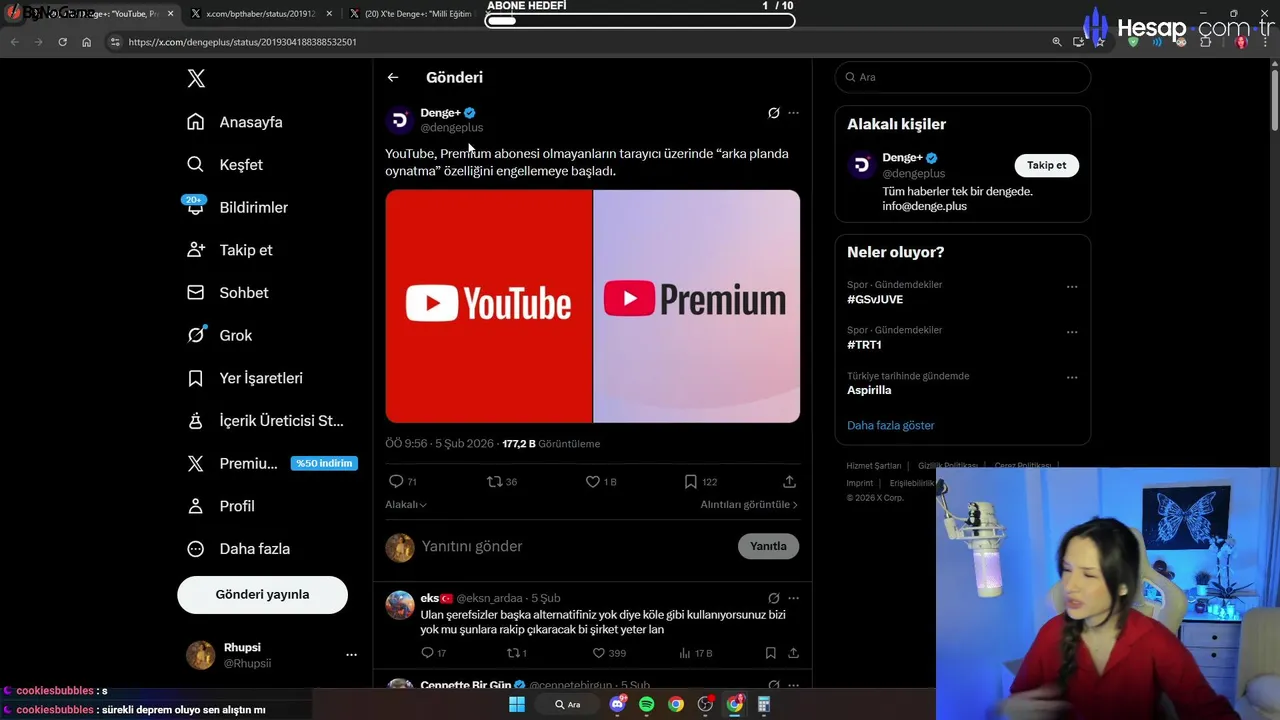The height and width of the screenshot is (720, 1280).
Task: Click the Yanıtla button
Action: tap(768, 546)
